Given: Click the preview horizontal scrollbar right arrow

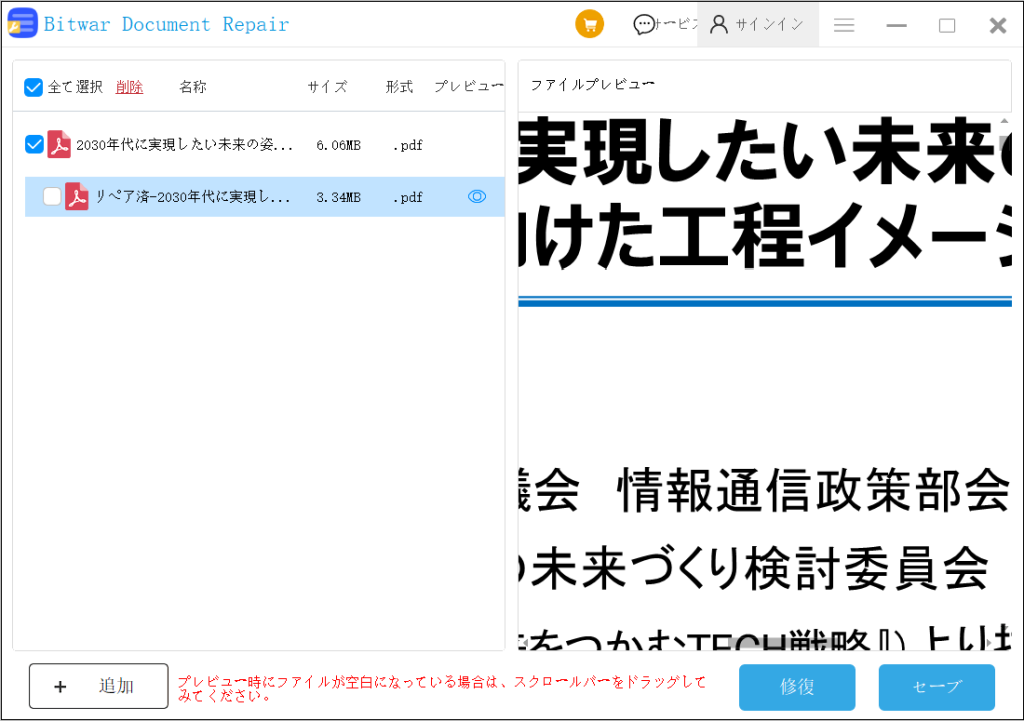Looking at the screenshot, I should click(991, 642).
